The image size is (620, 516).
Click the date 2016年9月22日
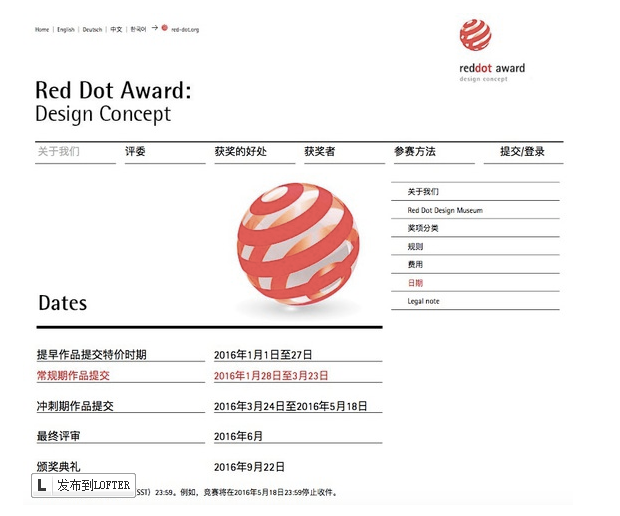(x=249, y=467)
